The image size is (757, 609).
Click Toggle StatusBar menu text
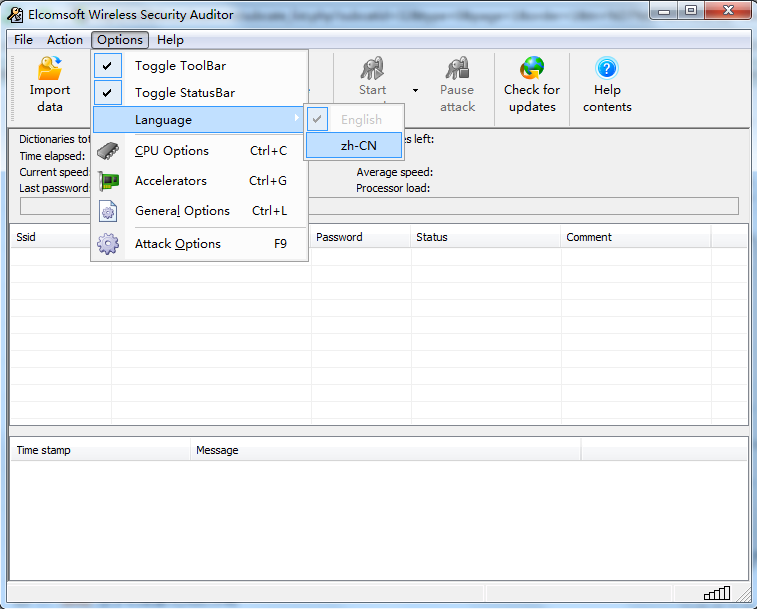[185, 93]
